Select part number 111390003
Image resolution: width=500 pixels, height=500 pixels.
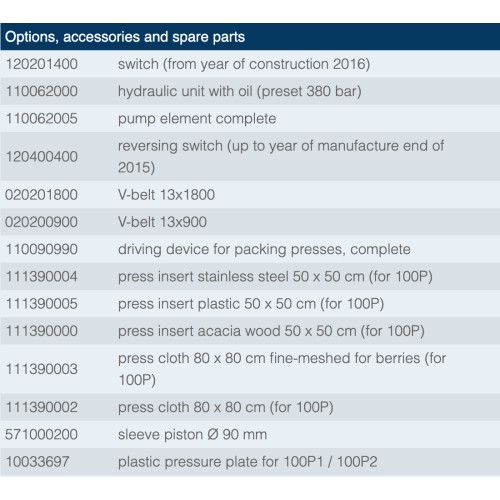[42, 369]
